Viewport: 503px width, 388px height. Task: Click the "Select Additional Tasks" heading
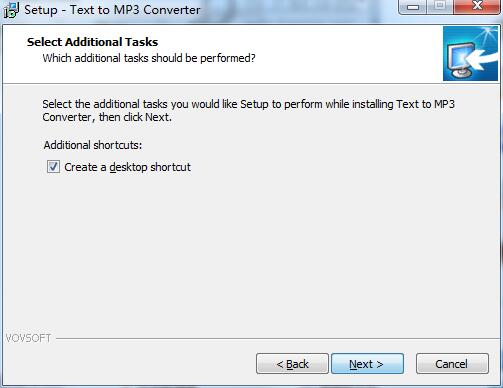click(92, 42)
